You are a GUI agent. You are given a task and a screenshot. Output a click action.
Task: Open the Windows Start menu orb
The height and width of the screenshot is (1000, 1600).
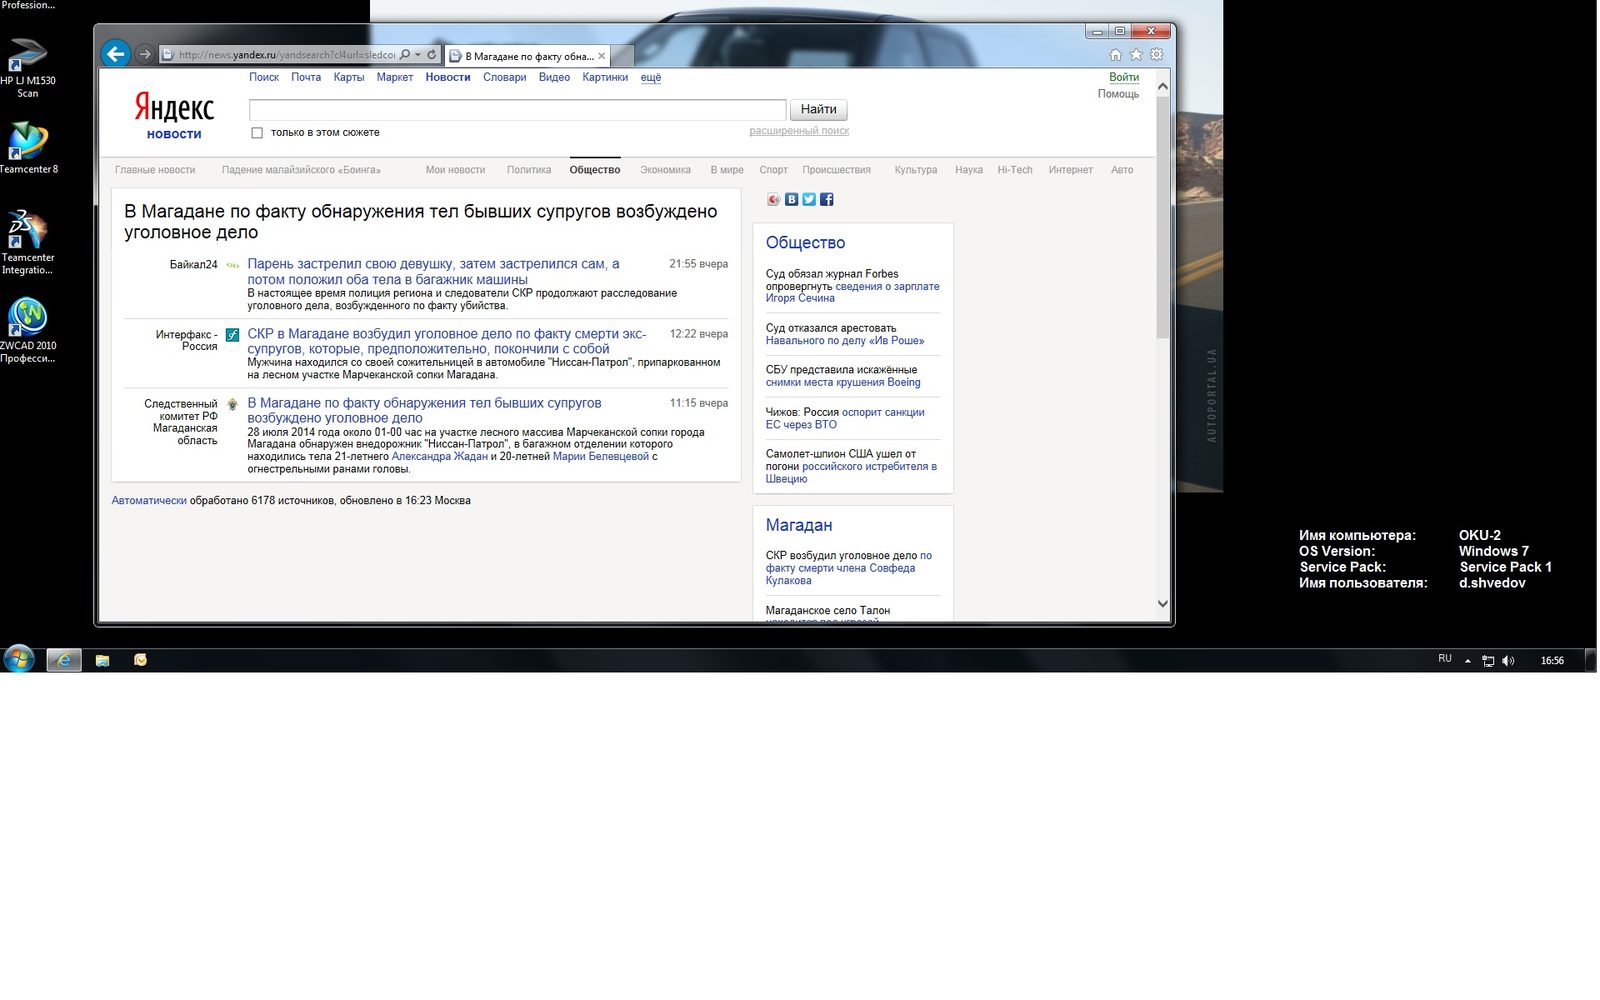[19, 659]
